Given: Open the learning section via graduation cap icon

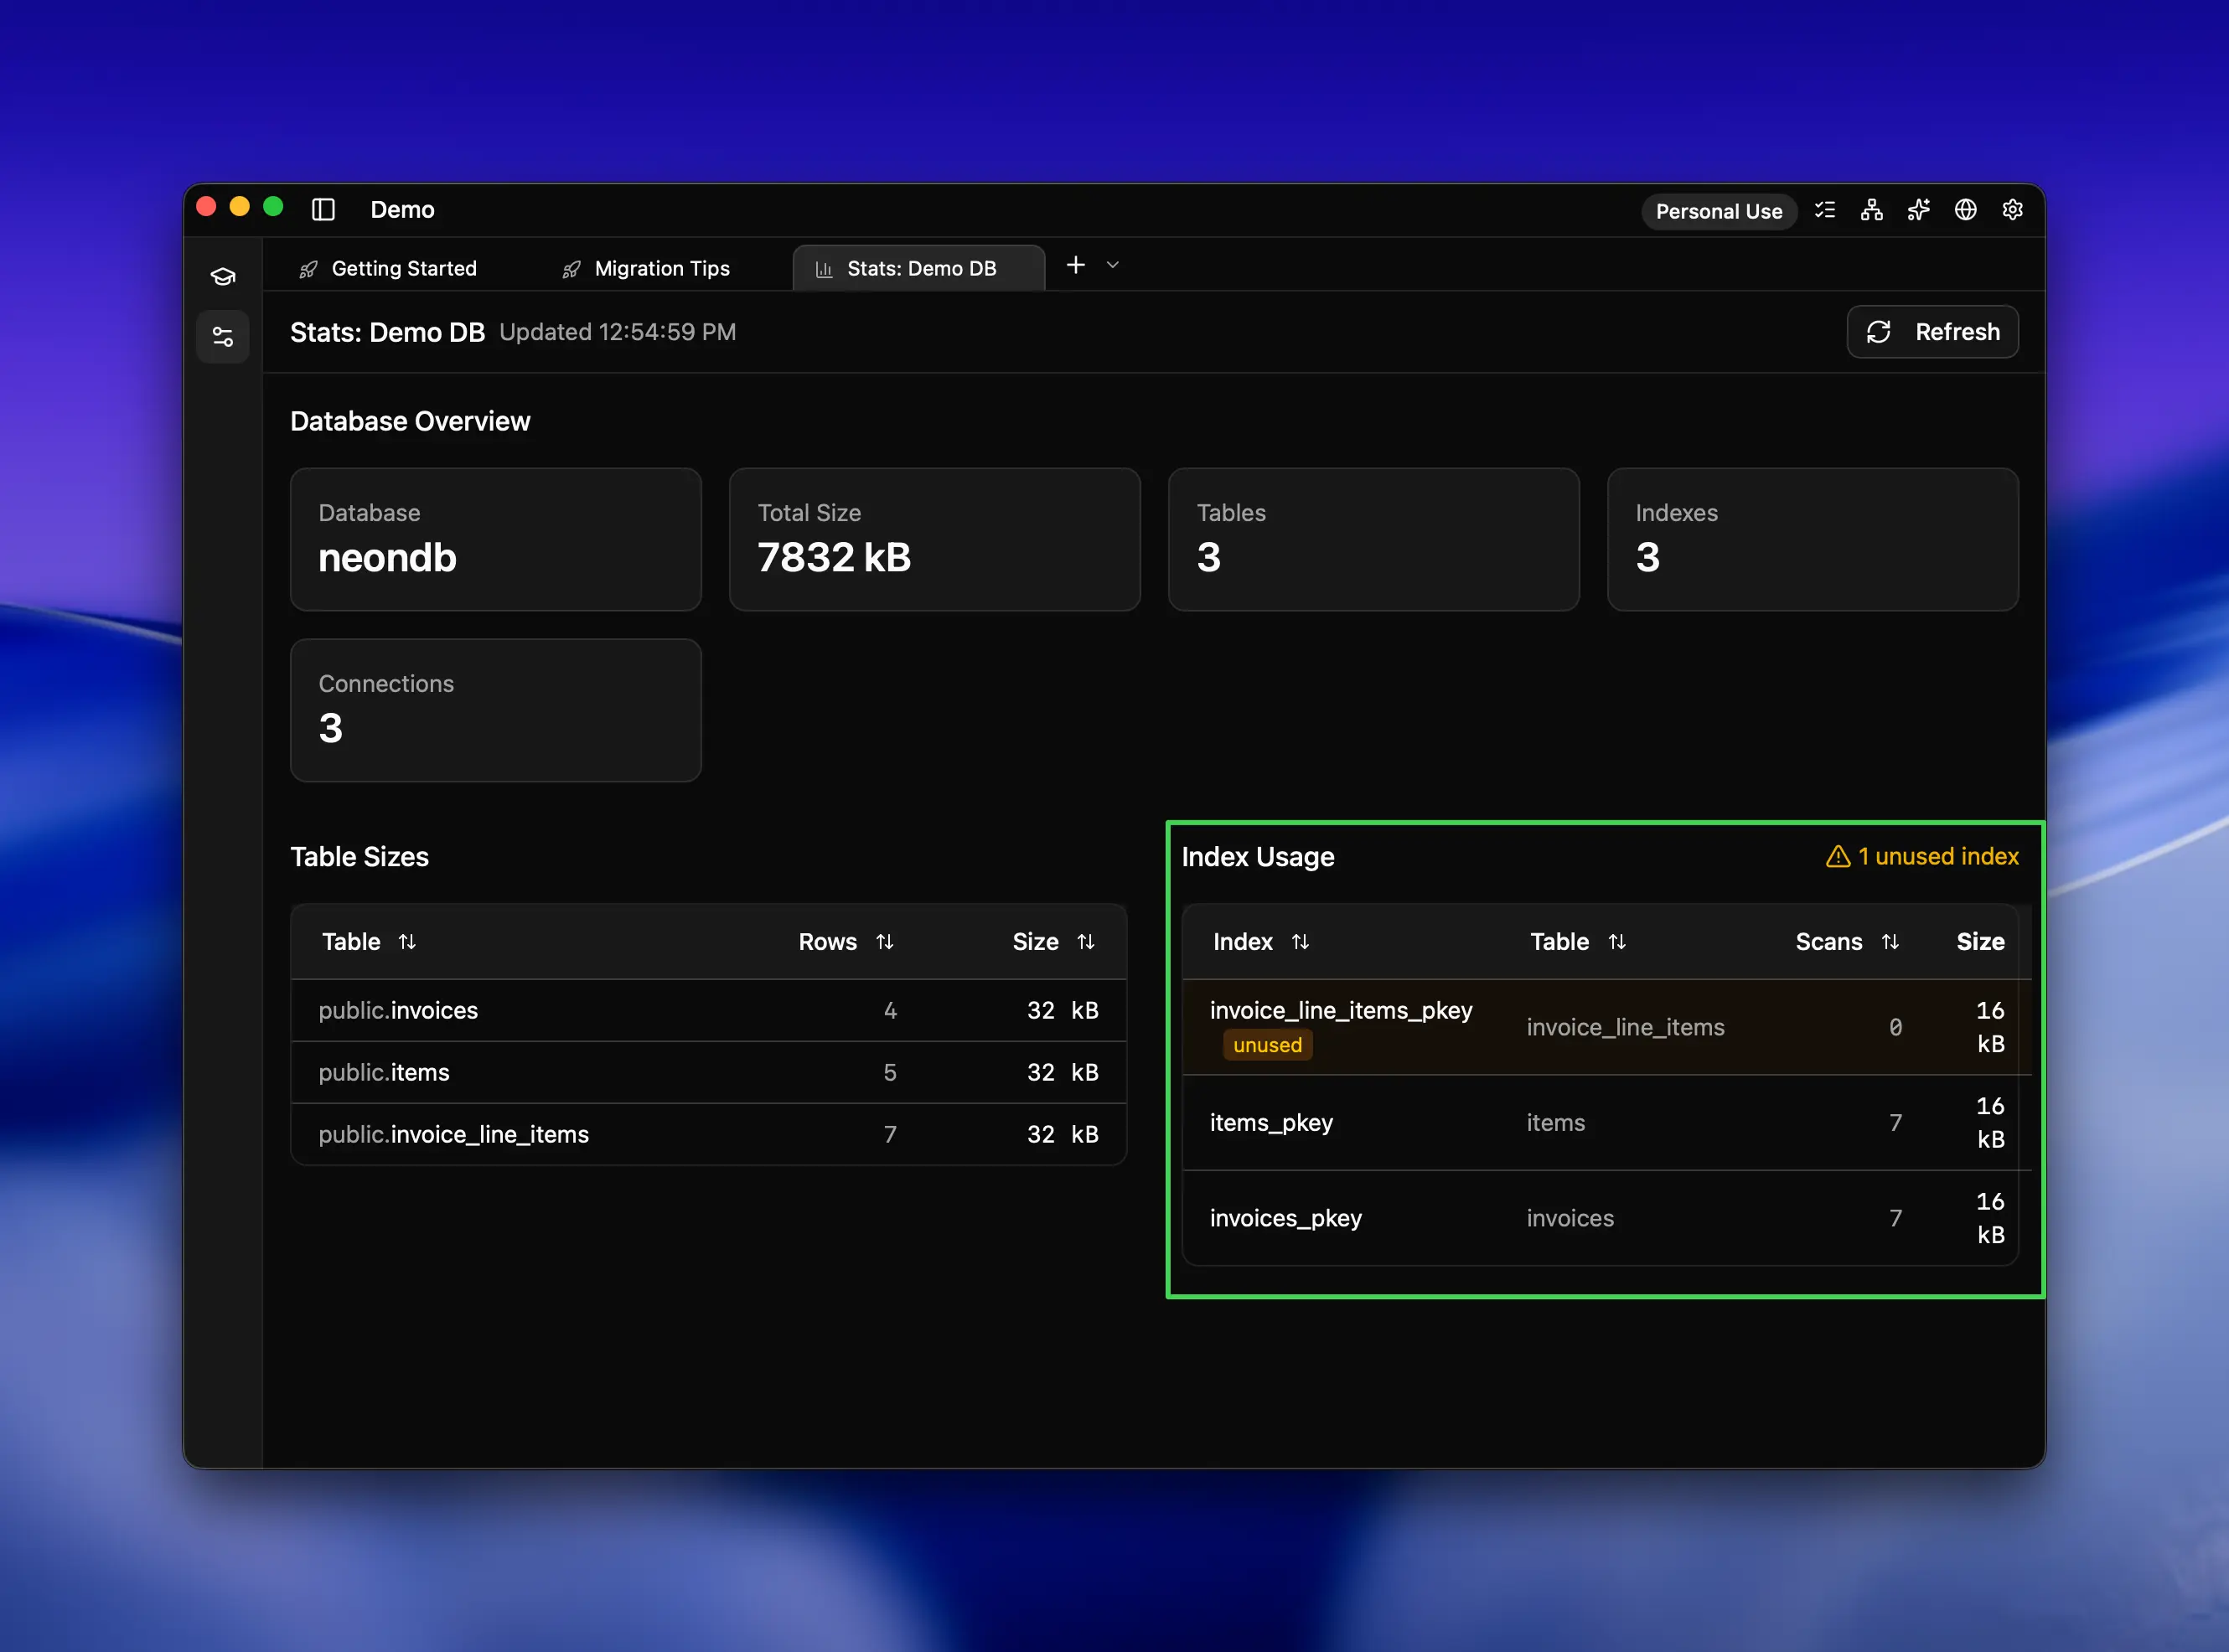Looking at the screenshot, I should (x=222, y=276).
